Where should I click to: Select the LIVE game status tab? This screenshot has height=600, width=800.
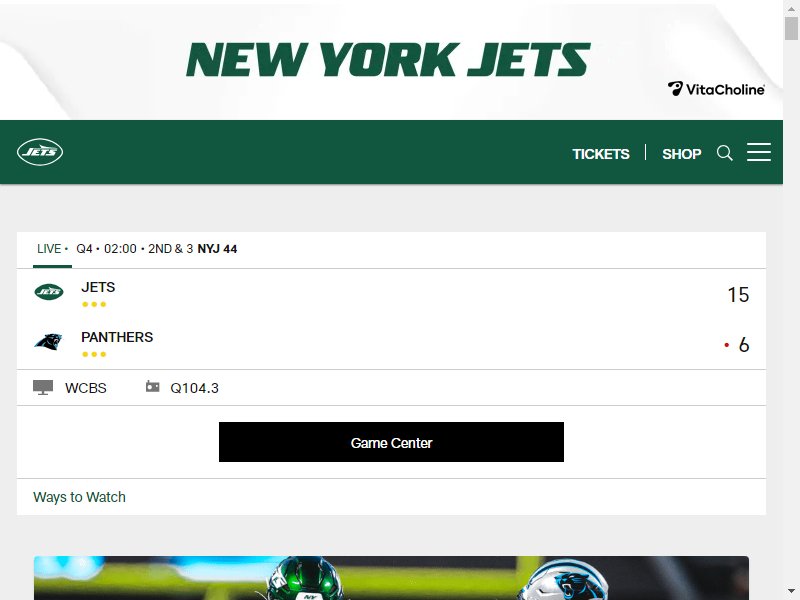[x=52, y=249]
